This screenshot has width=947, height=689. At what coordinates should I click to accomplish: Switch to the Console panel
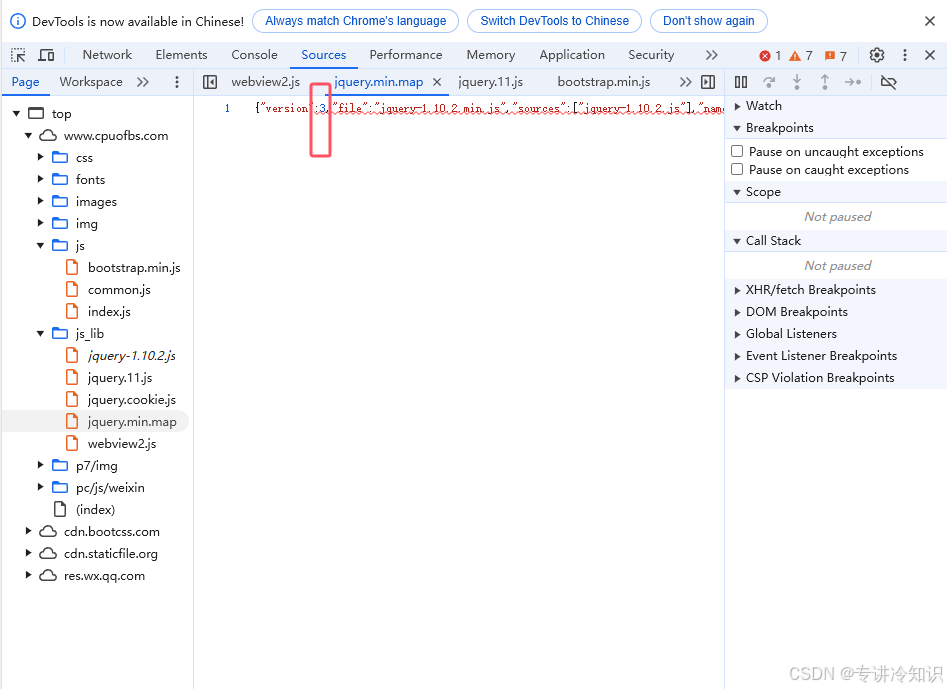[x=254, y=54]
